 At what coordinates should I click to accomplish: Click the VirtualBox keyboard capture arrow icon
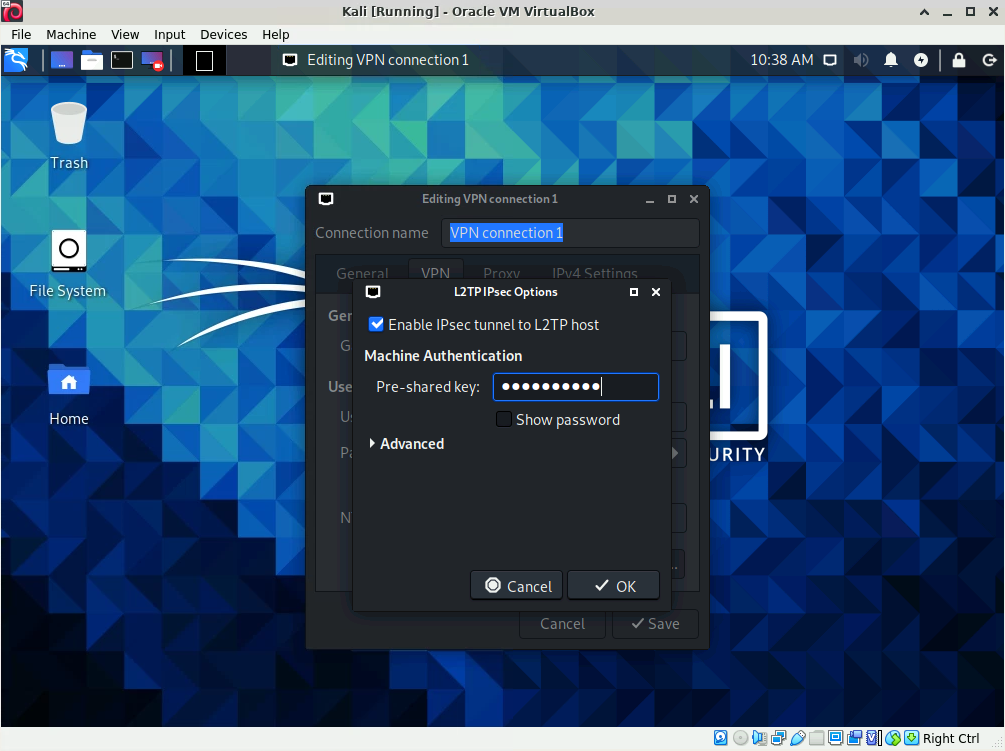tap(911, 738)
